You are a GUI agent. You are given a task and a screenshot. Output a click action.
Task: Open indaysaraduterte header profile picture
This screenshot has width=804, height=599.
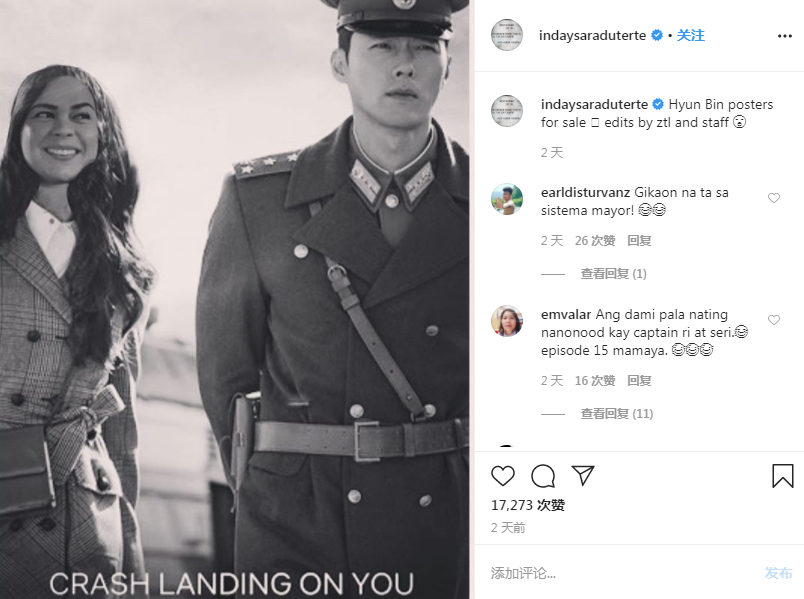[507, 35]
